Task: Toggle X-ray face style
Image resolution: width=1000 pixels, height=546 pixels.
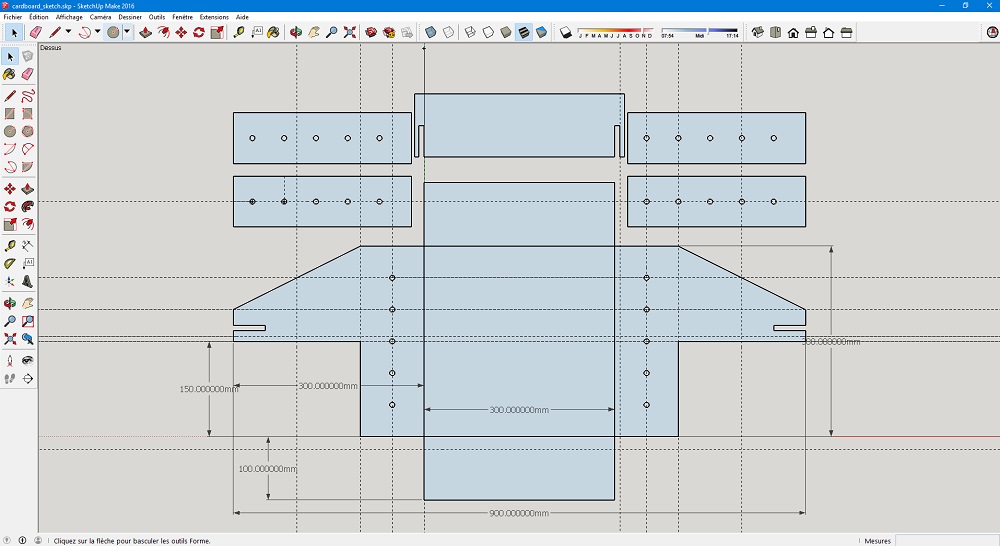Action: coord(430,32)
